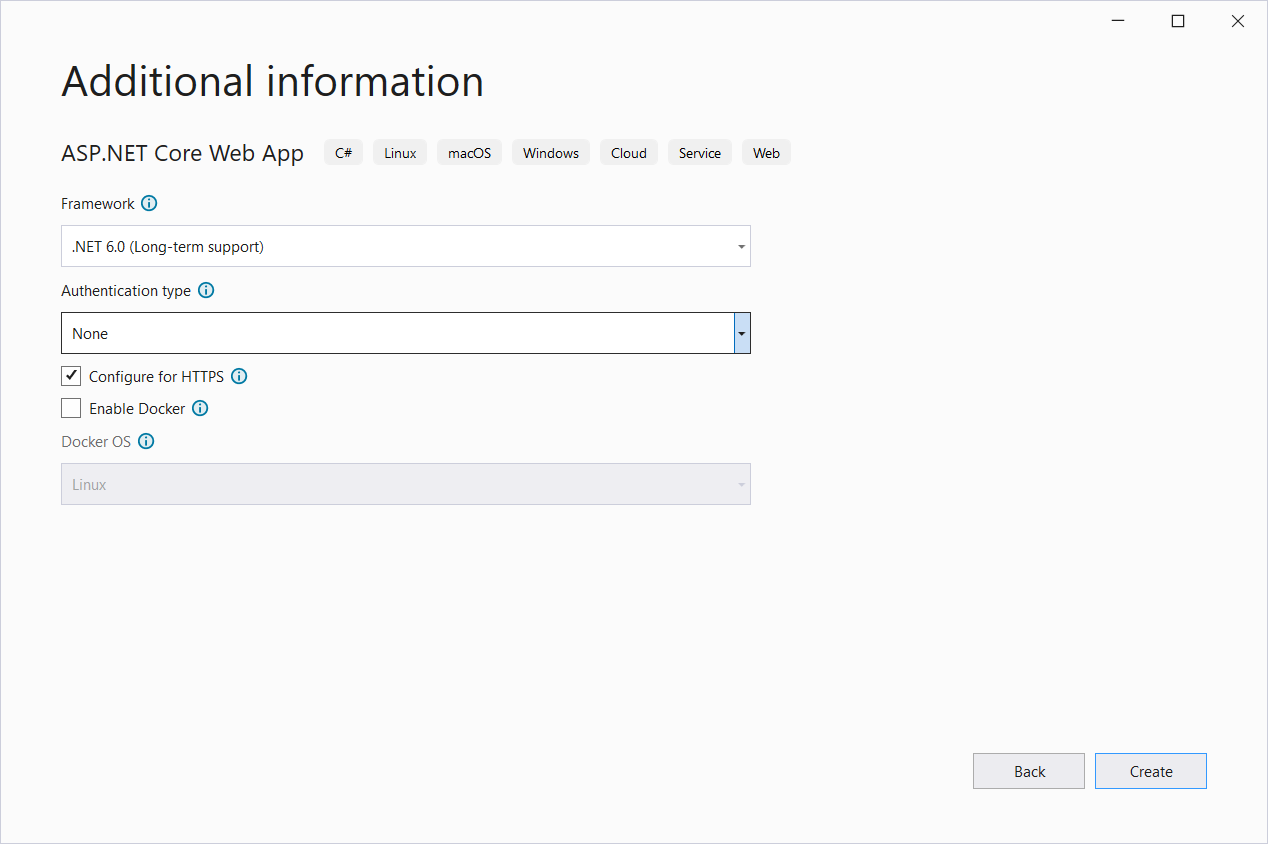The width and height of the screenshot is (1268, 844).
Task: Select the Cloud tag
Action: pyautogui.click(x=629, y=153)
